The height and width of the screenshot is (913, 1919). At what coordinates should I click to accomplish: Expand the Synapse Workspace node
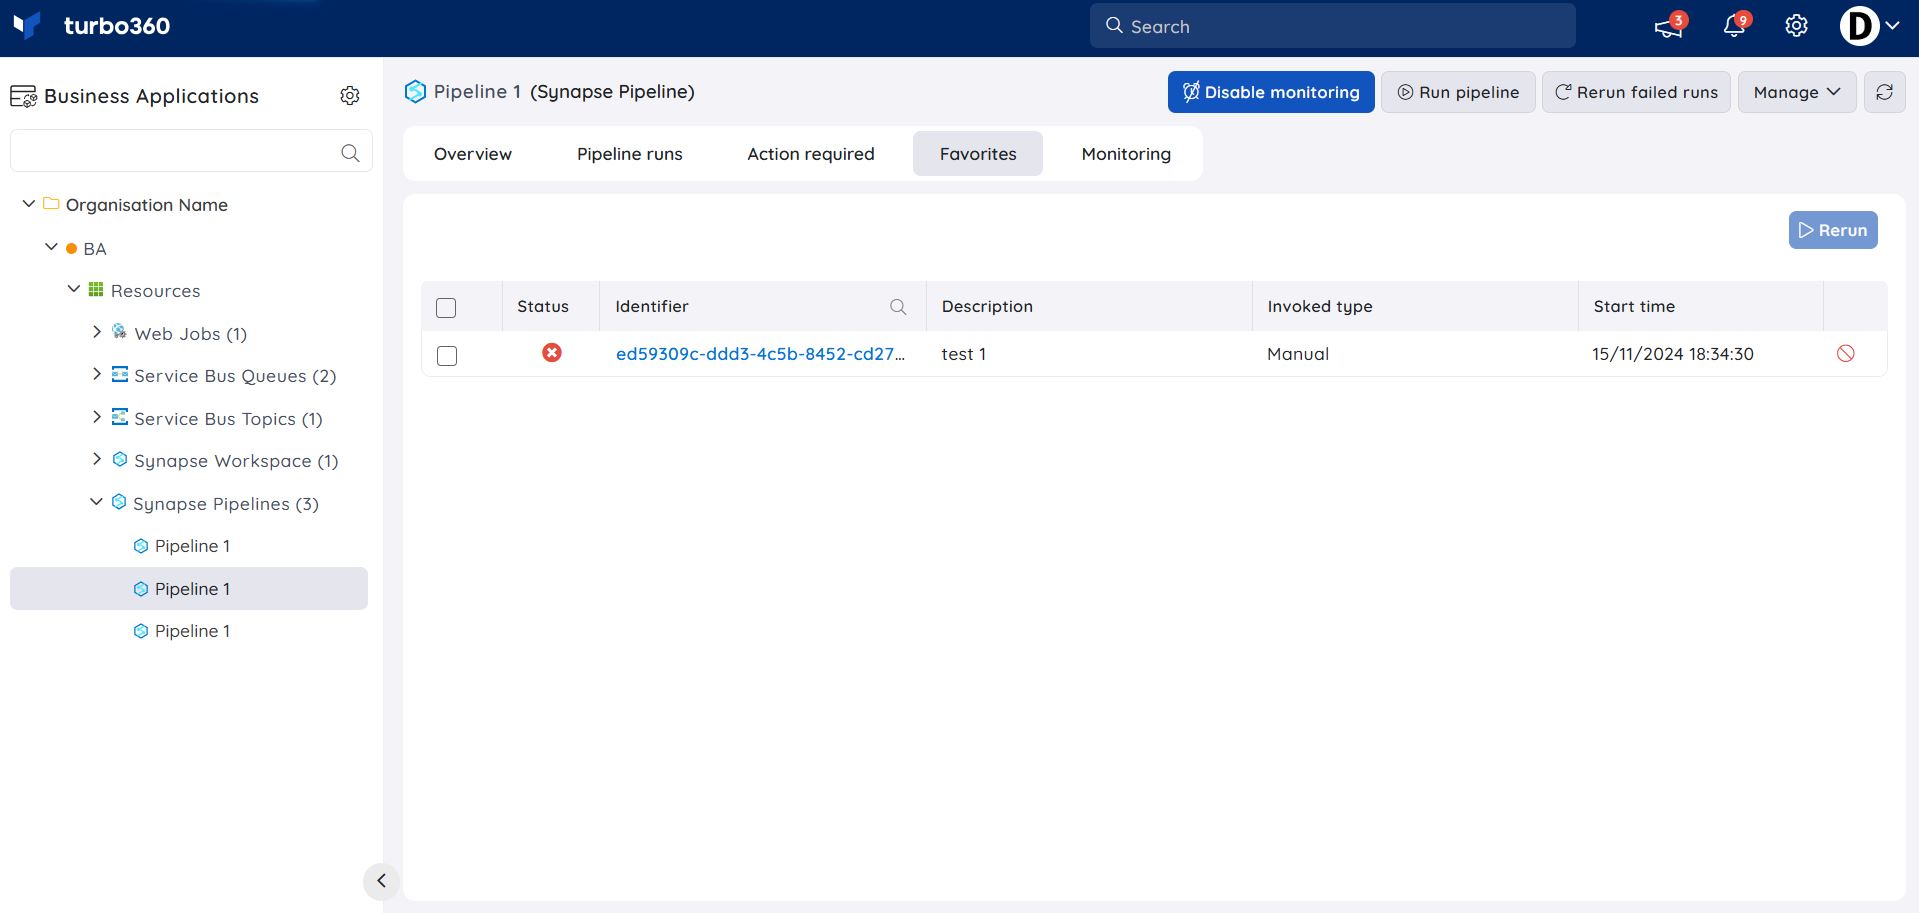coord(97,458)
